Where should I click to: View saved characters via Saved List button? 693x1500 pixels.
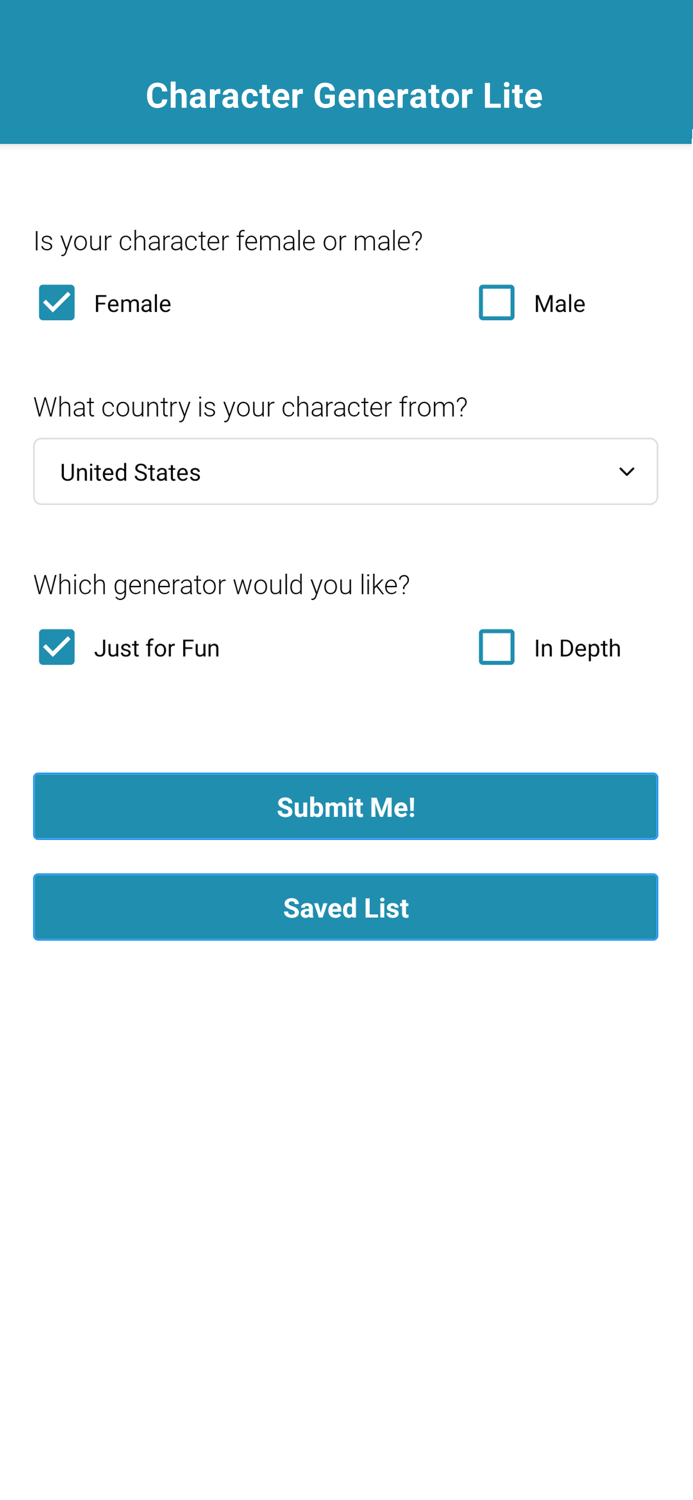tap(346, 906)
